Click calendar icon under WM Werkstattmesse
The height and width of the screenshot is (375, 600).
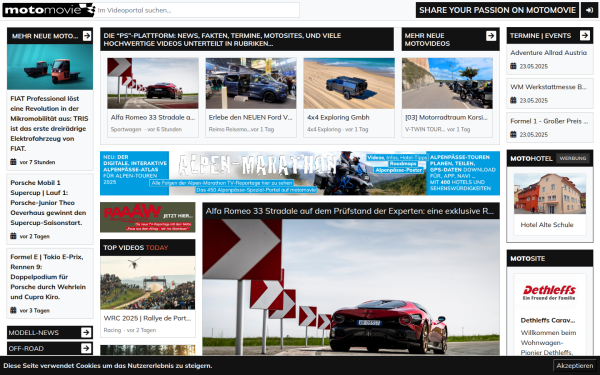coord(513,100)
